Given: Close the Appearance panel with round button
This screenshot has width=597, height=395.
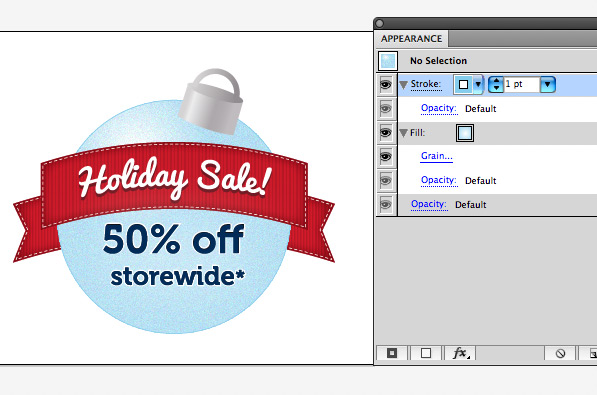Looking at the screenshot, I should point(379,24).
